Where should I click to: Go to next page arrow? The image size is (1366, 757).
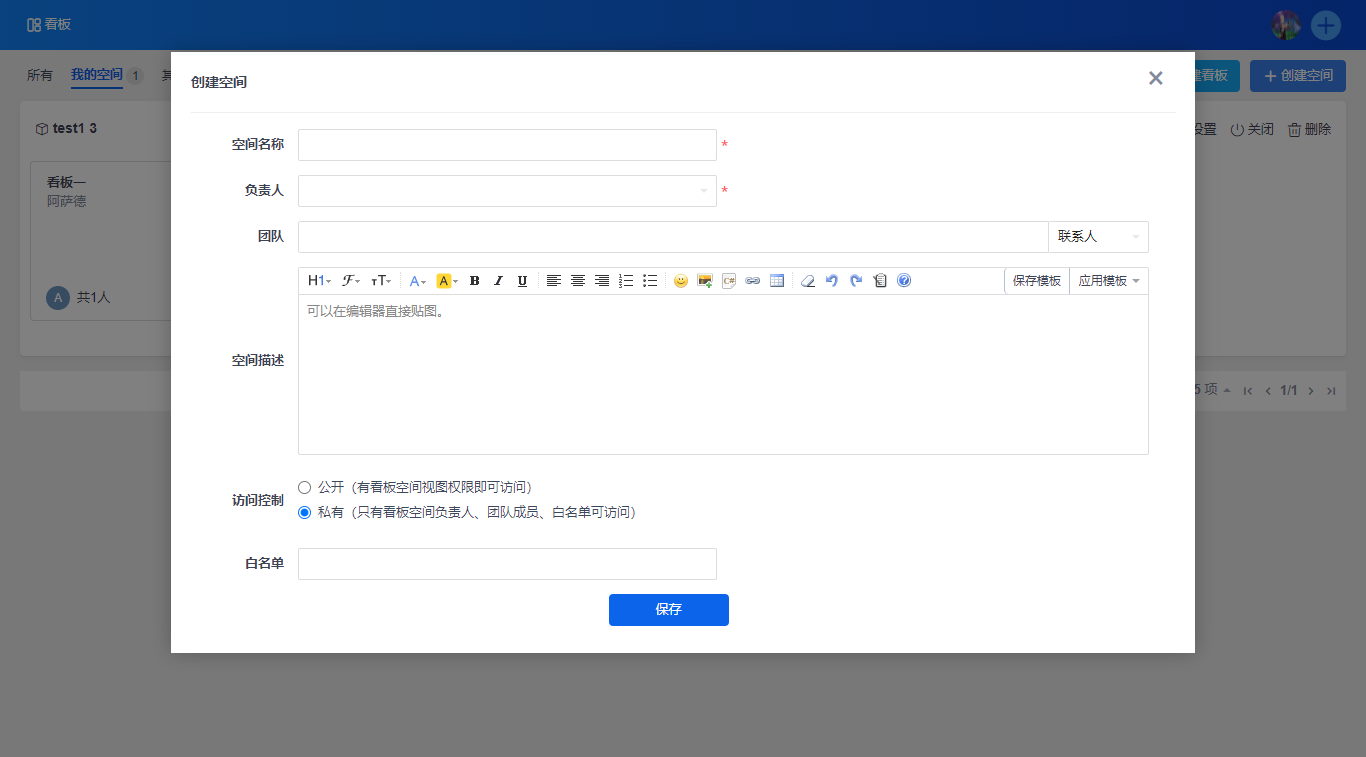[1311, 391]
